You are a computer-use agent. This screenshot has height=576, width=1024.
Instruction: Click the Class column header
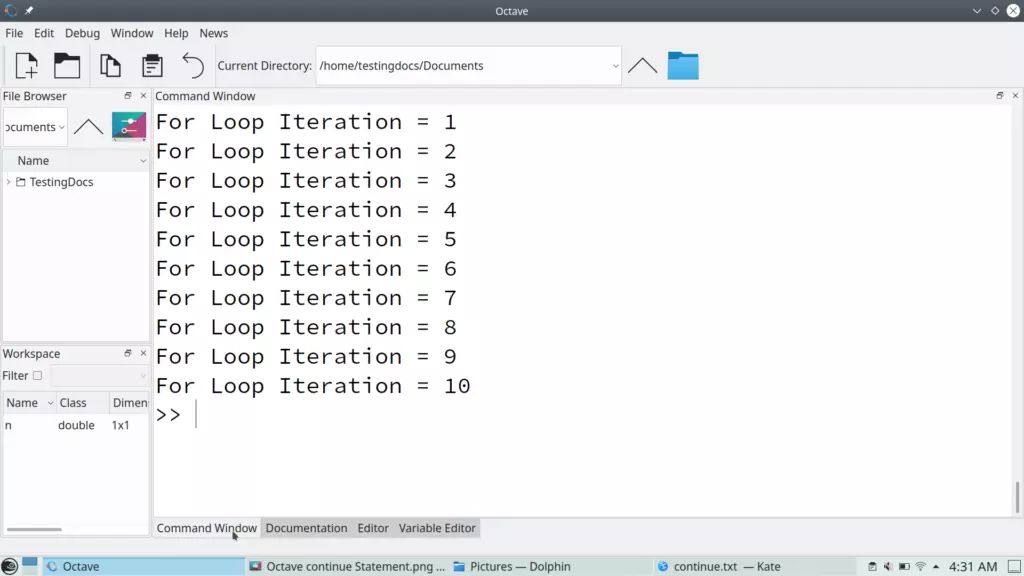pyautogui.click(x=82, y=403)
